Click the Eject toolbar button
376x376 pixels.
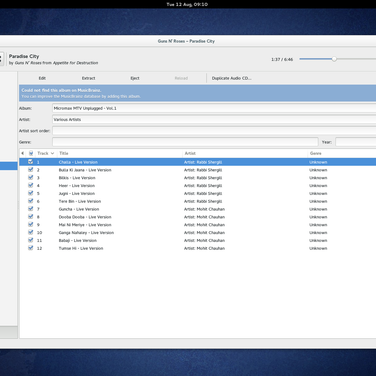tap(135, 78)
